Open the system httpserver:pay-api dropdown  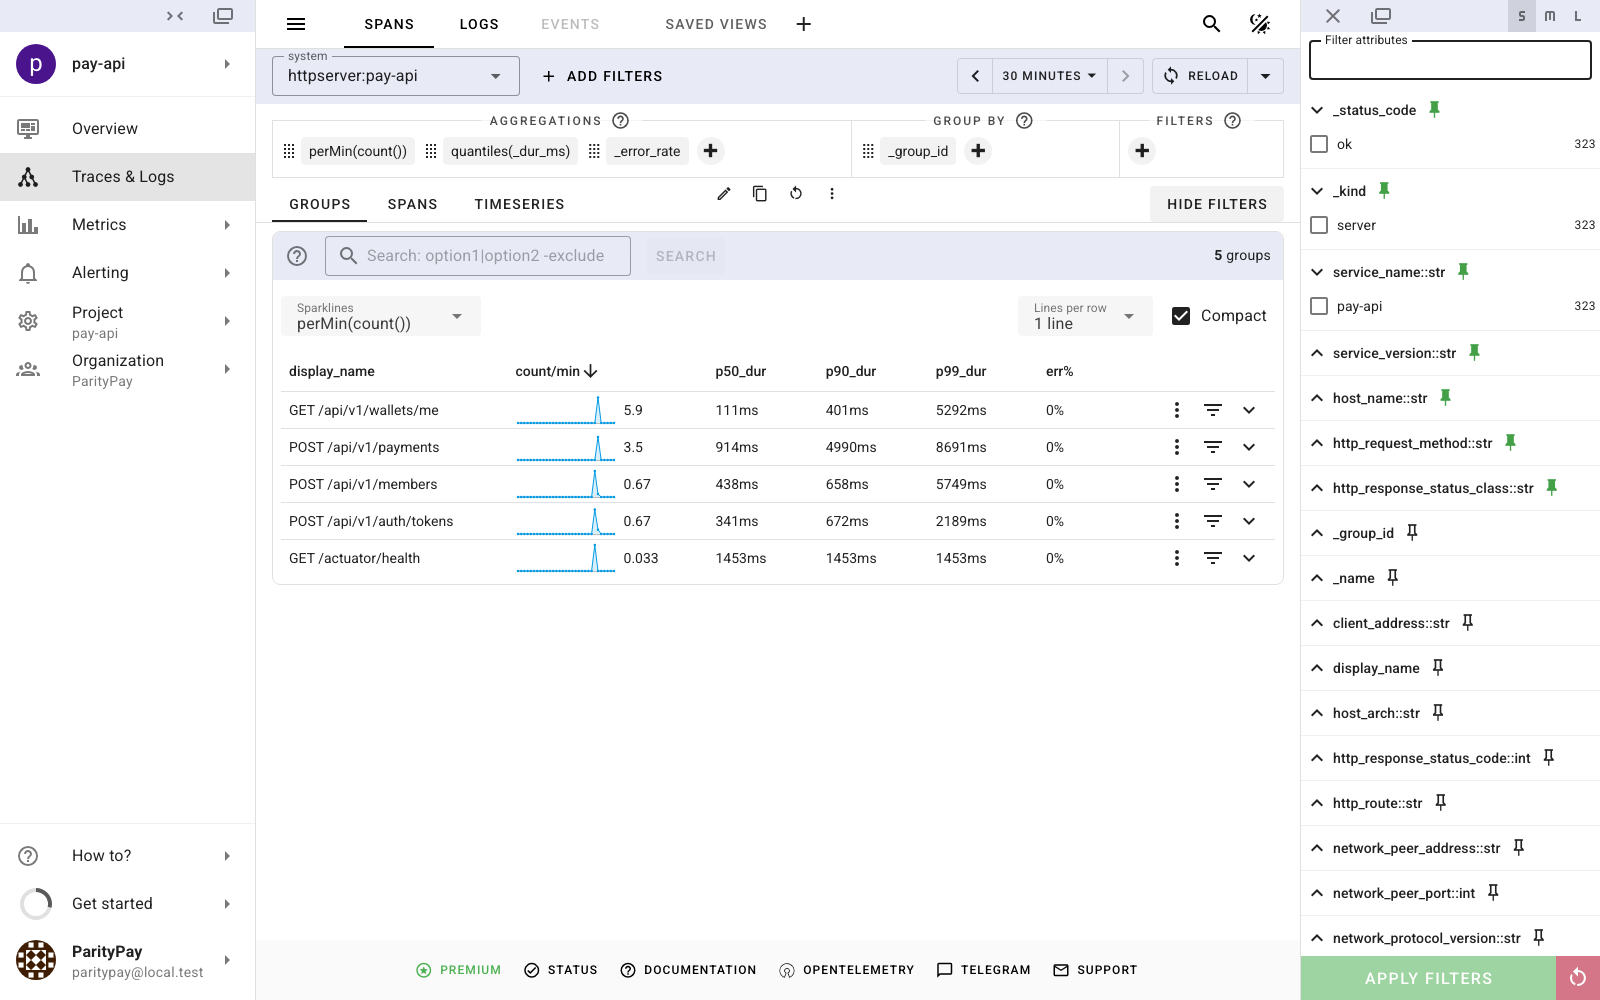(x=396, y=76)
